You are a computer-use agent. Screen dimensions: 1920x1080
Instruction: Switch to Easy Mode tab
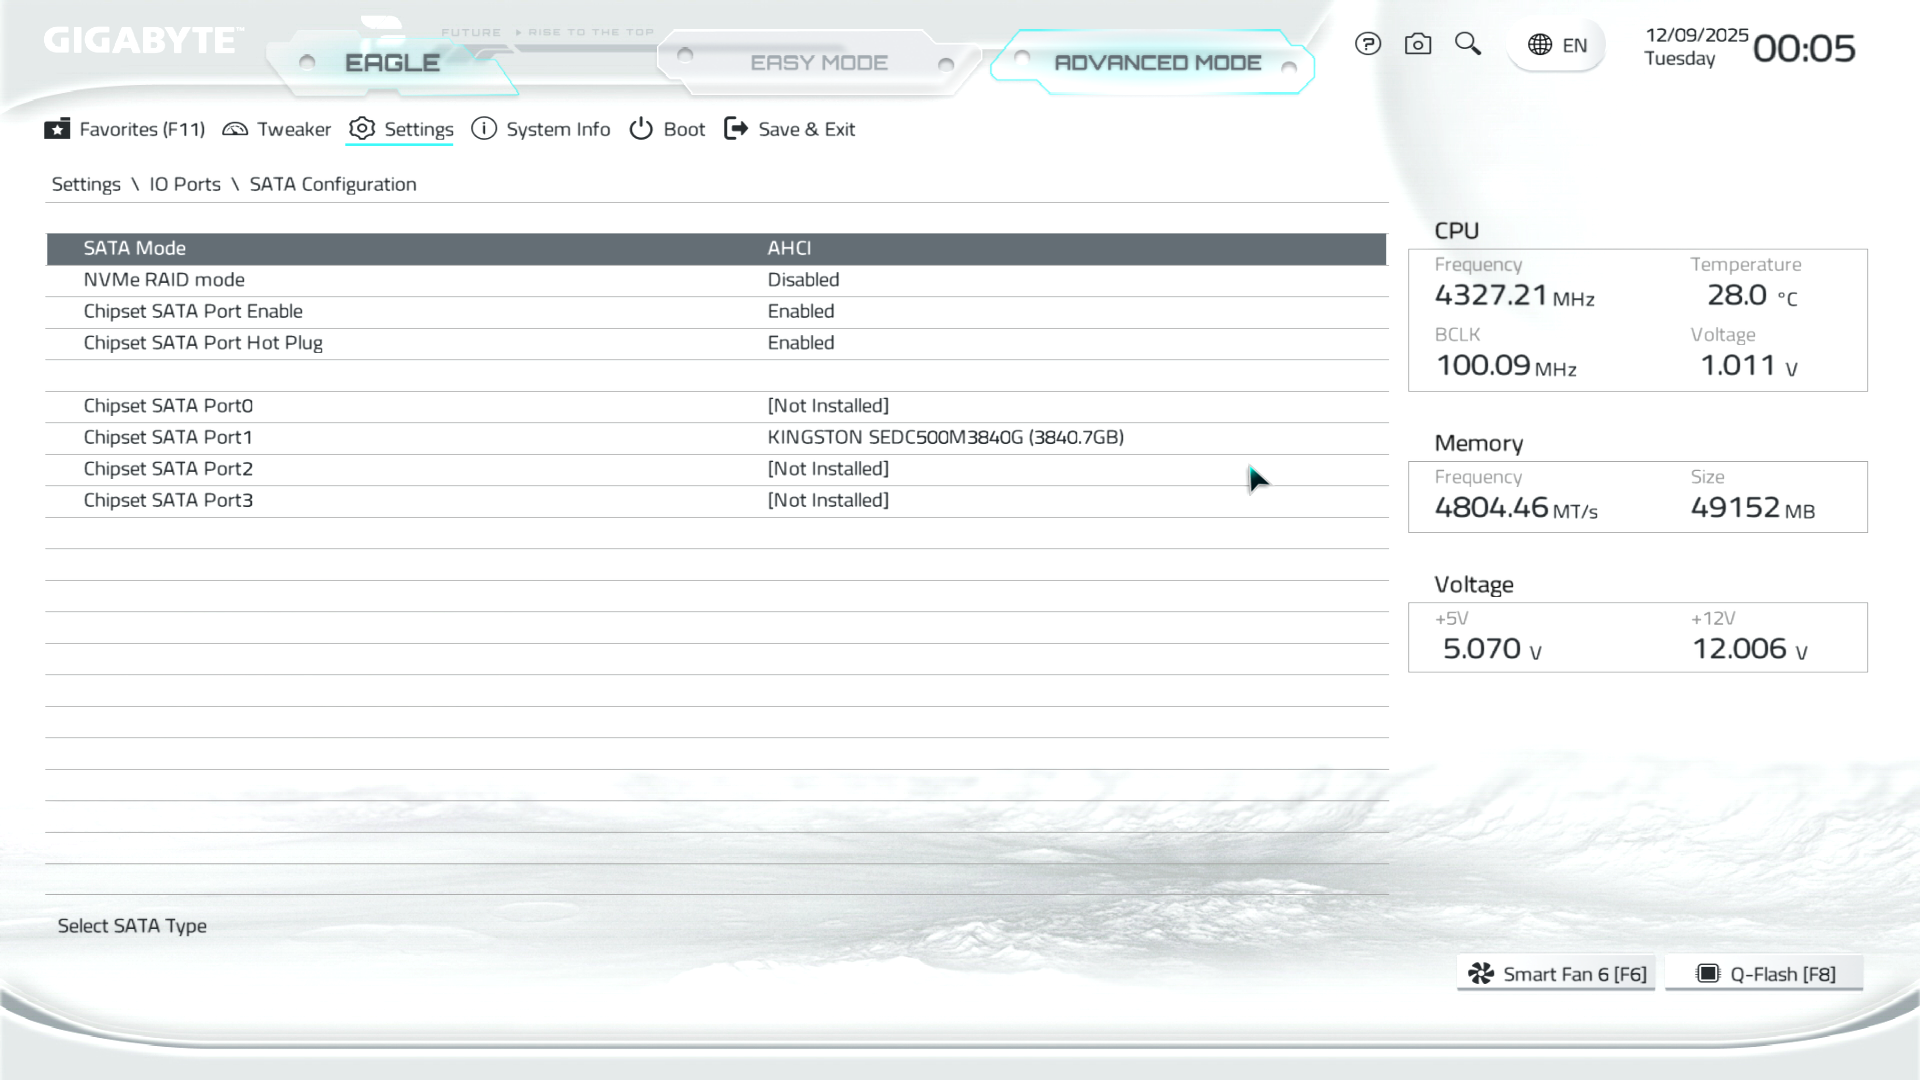[x=818, y=63]
